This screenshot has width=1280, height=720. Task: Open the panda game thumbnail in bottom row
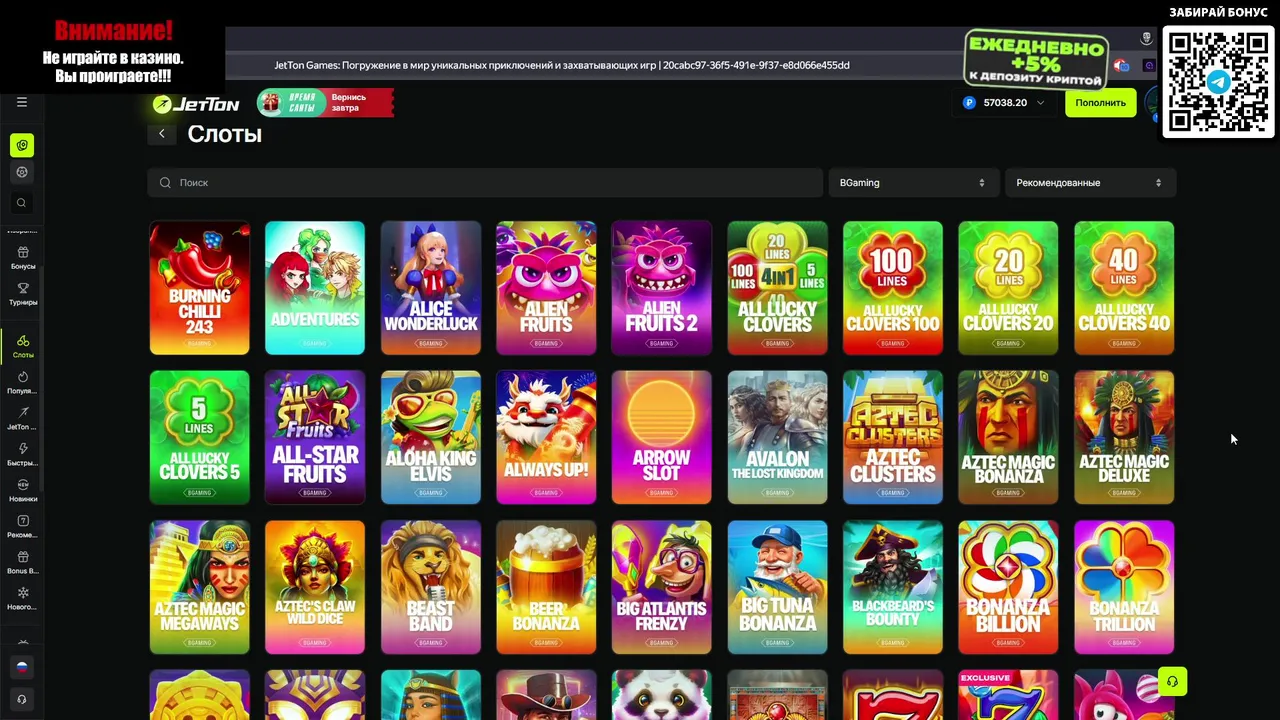(662, 695)
